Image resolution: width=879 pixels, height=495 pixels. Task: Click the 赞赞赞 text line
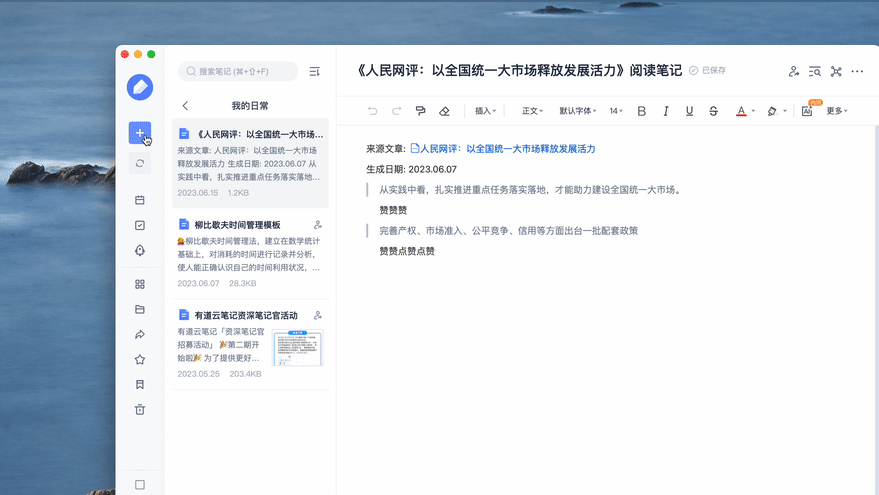(x=393, y=210)
